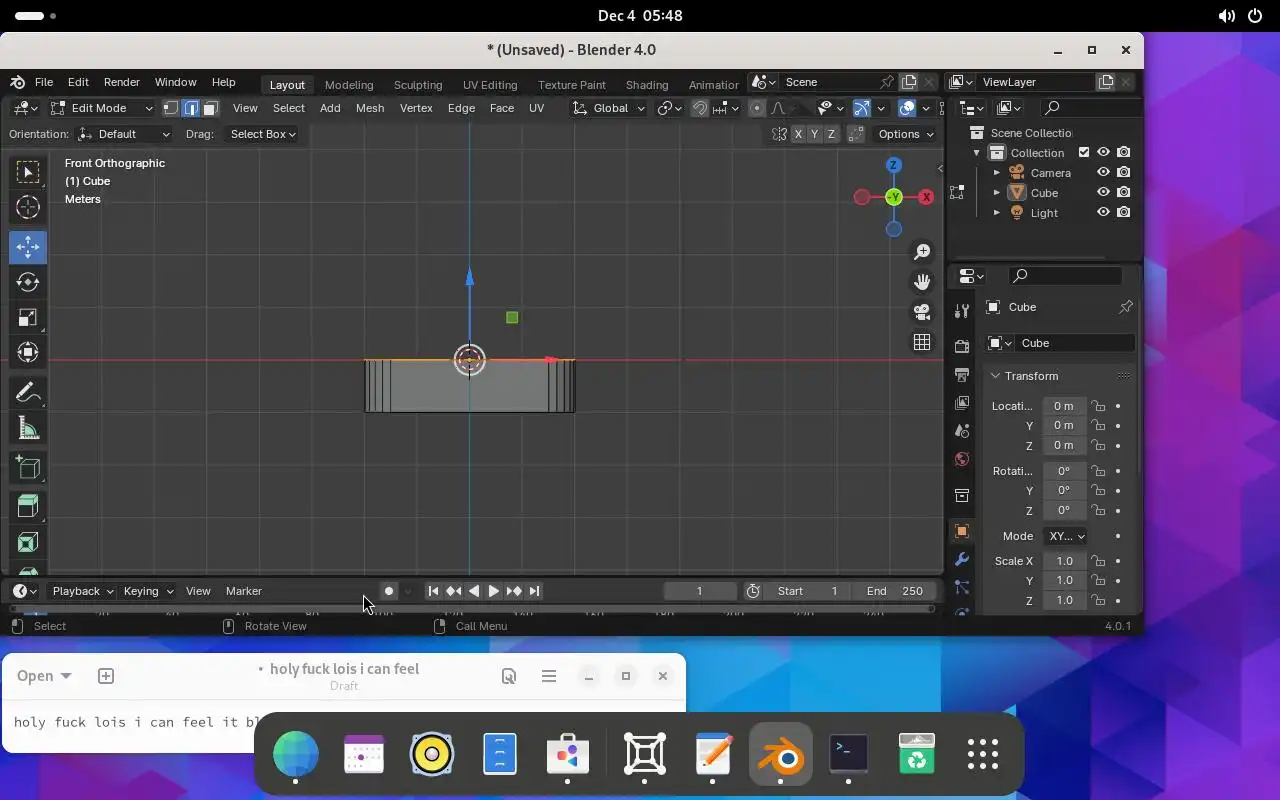Hide the Camera with its eye icon
Image resolution: width=1280 pixels, height=800 pixels.
click(x=1104, y=173)
